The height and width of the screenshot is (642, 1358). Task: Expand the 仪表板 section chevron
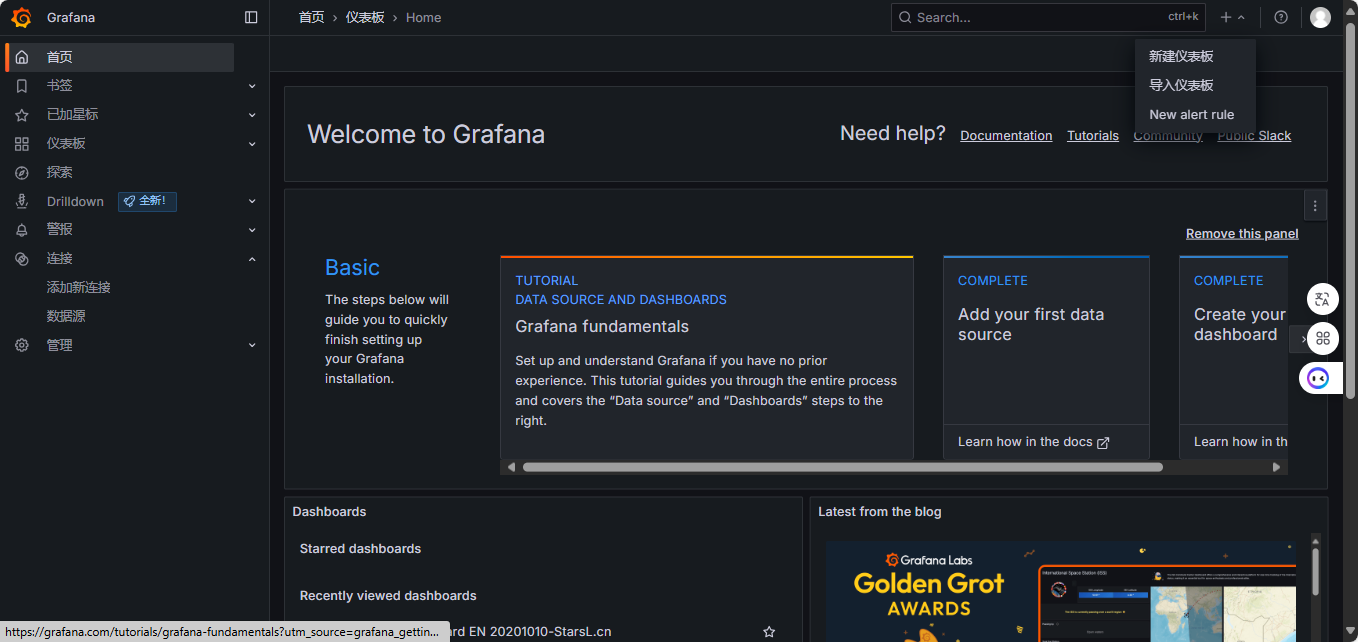click(x=252, y=144)
